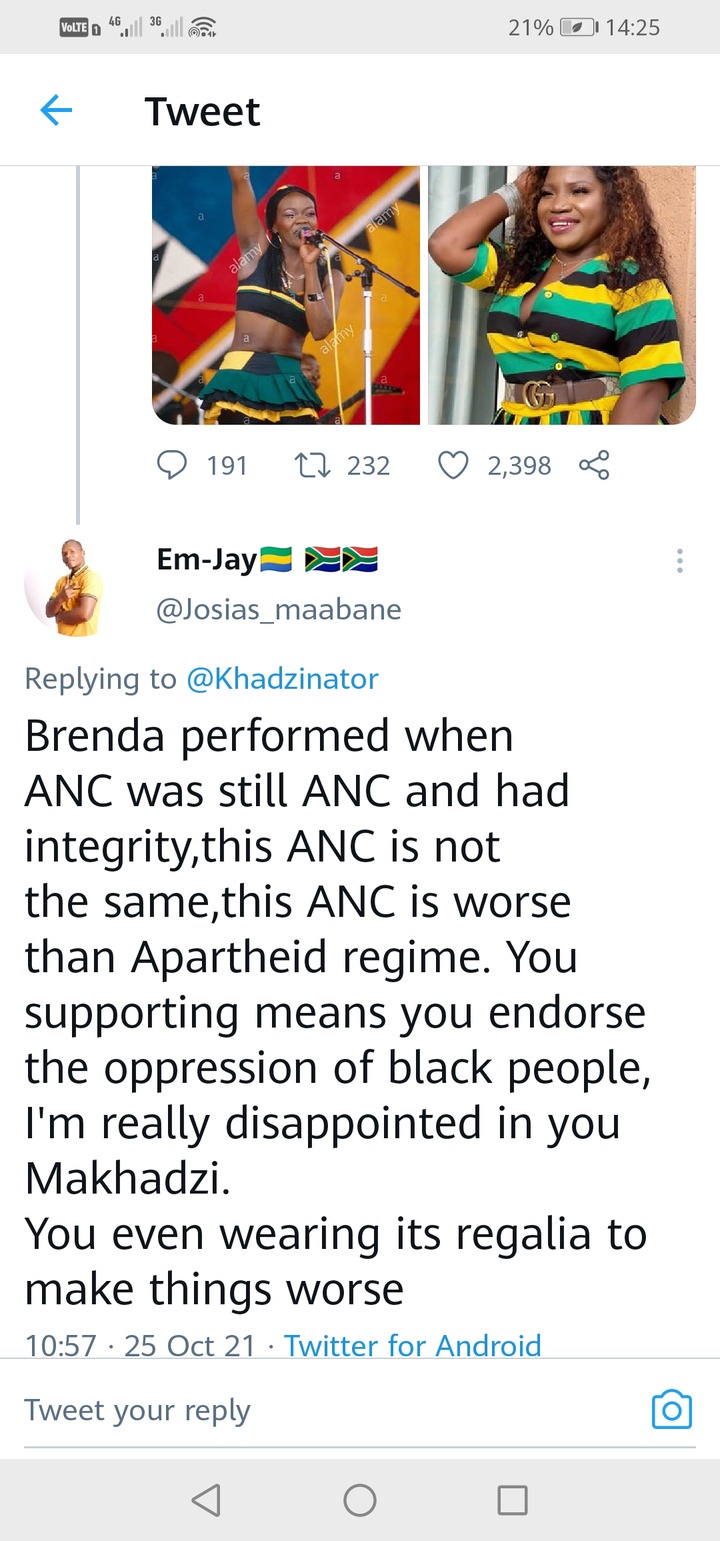
Task: Retweet using the retweet arrows icon
Action: pyautogui.click(x=314, y=465)
